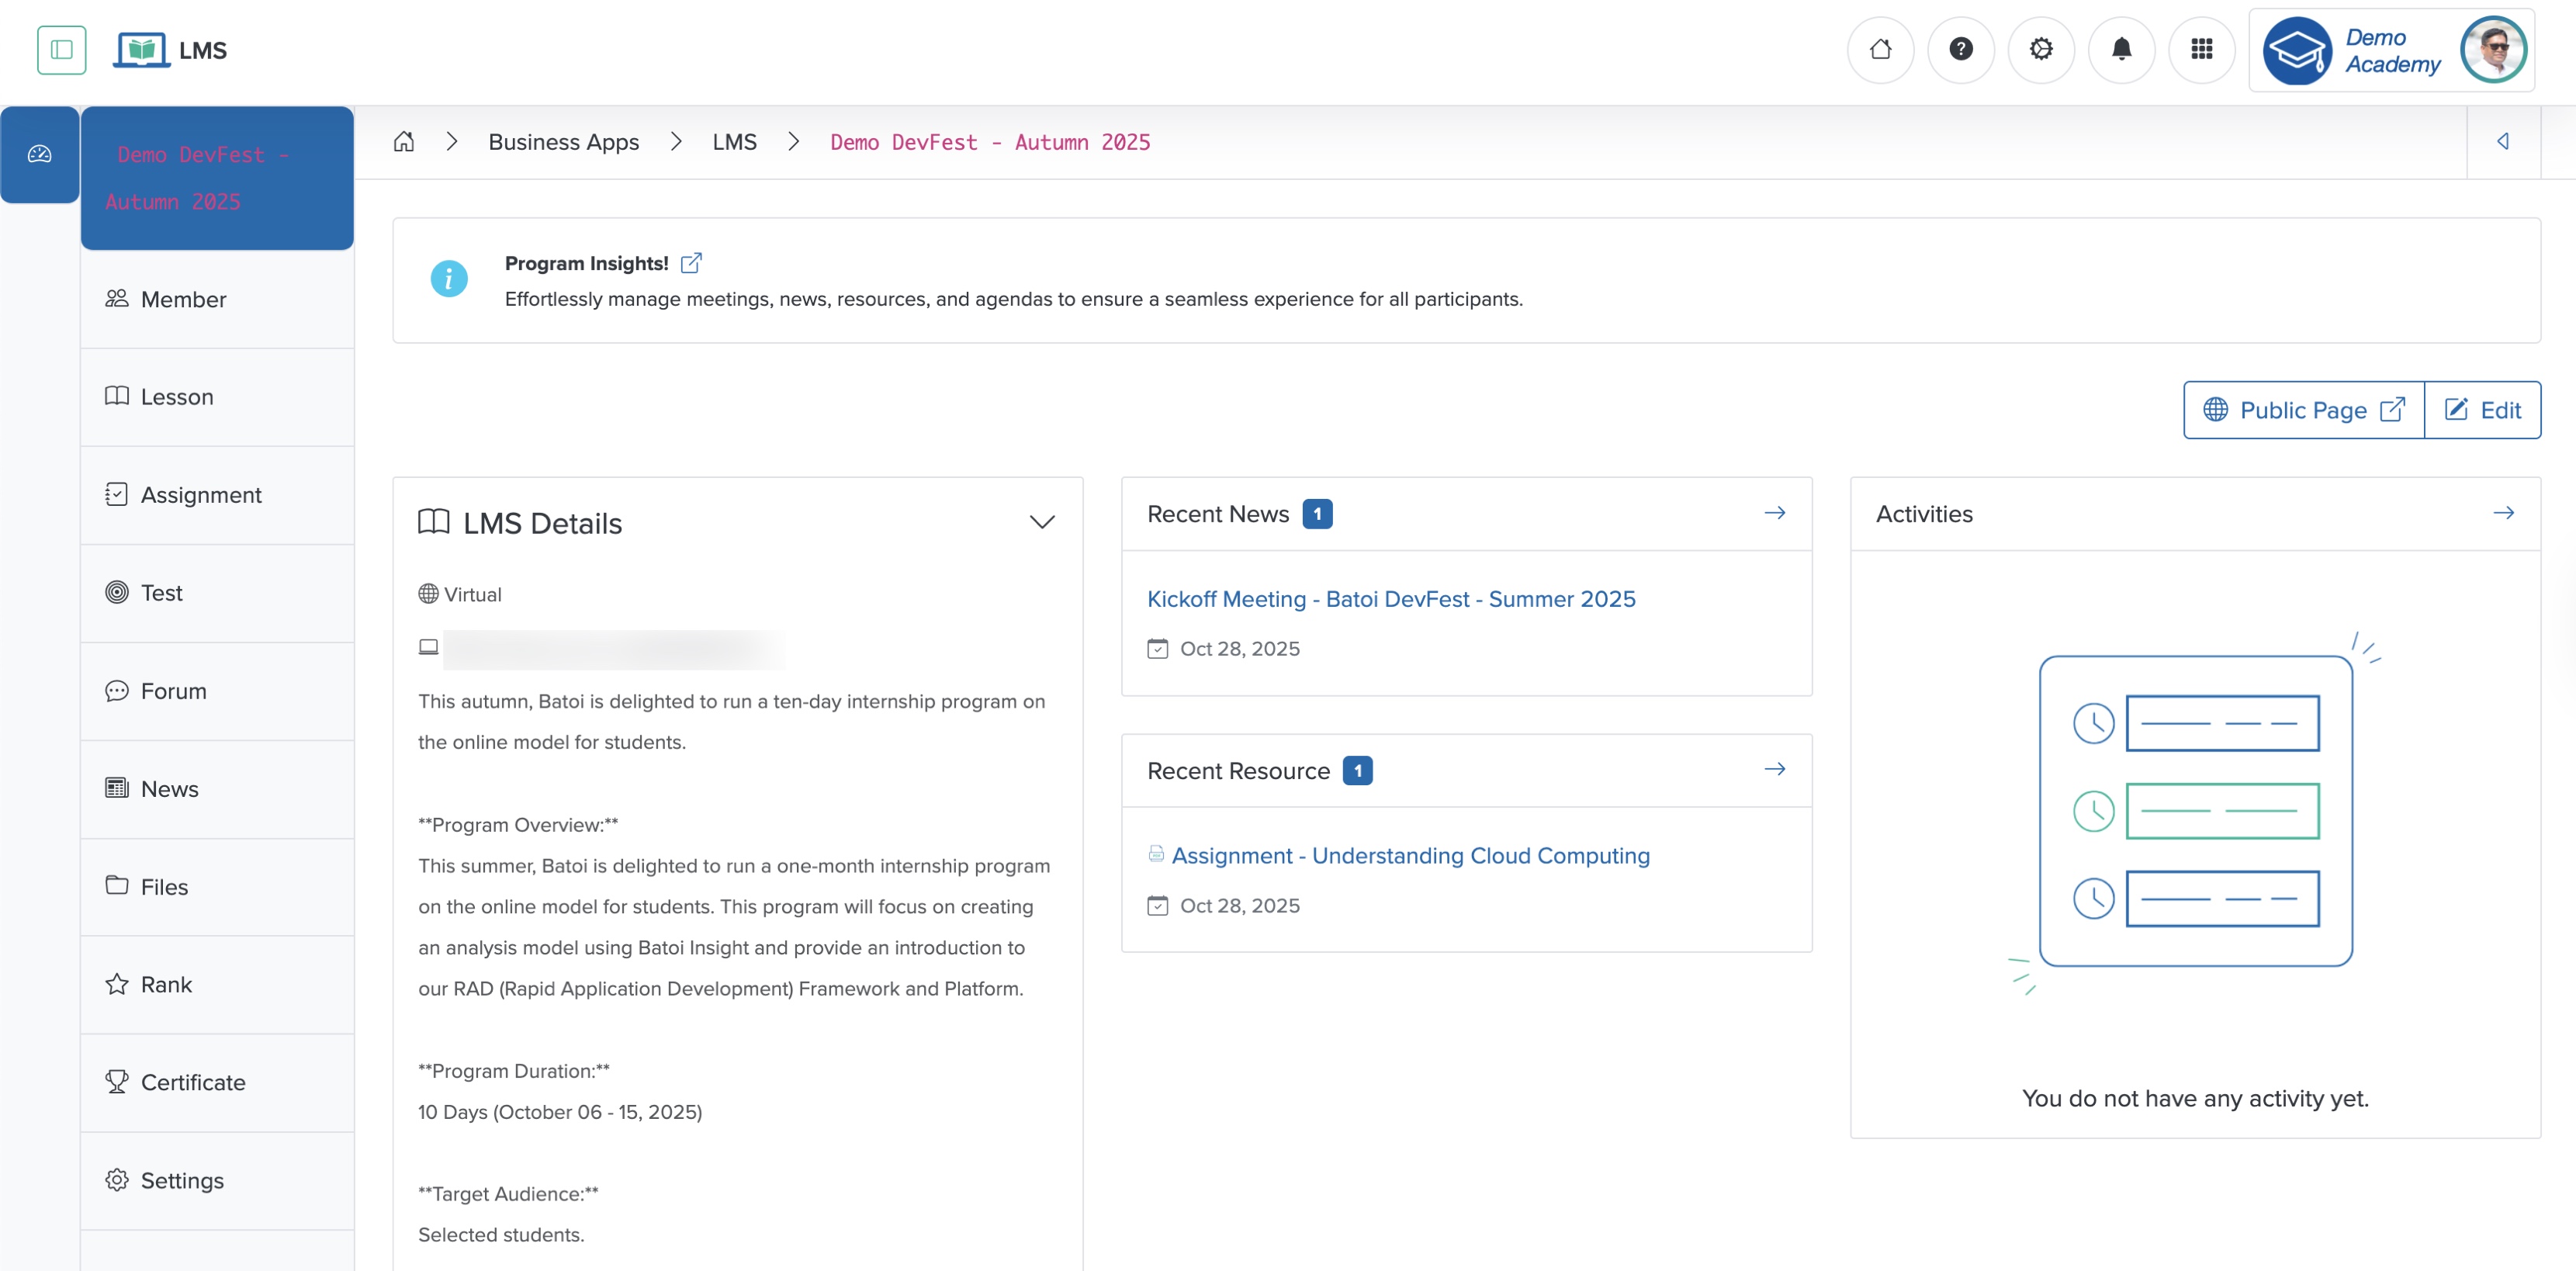Open the Forum chat icon

(x=117, y=691)
